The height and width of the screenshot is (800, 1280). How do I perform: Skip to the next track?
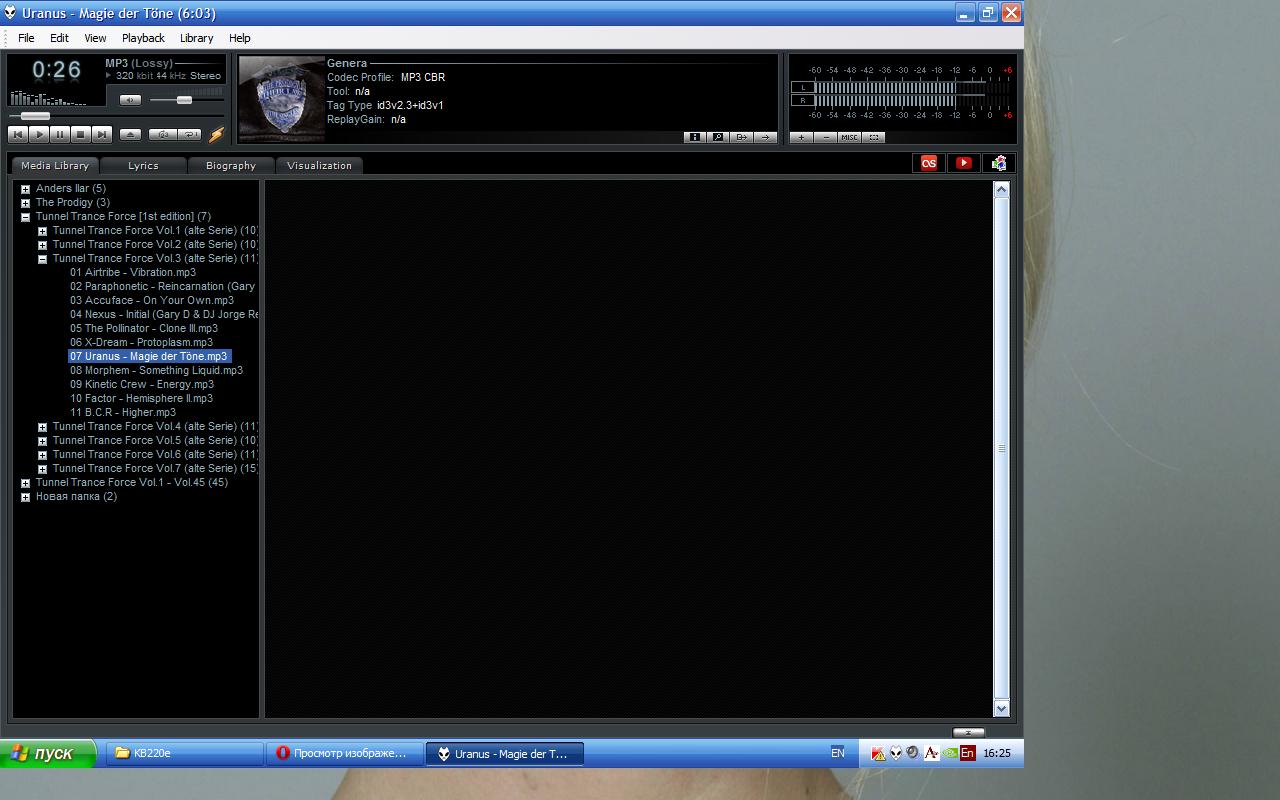tap(102, 134)
